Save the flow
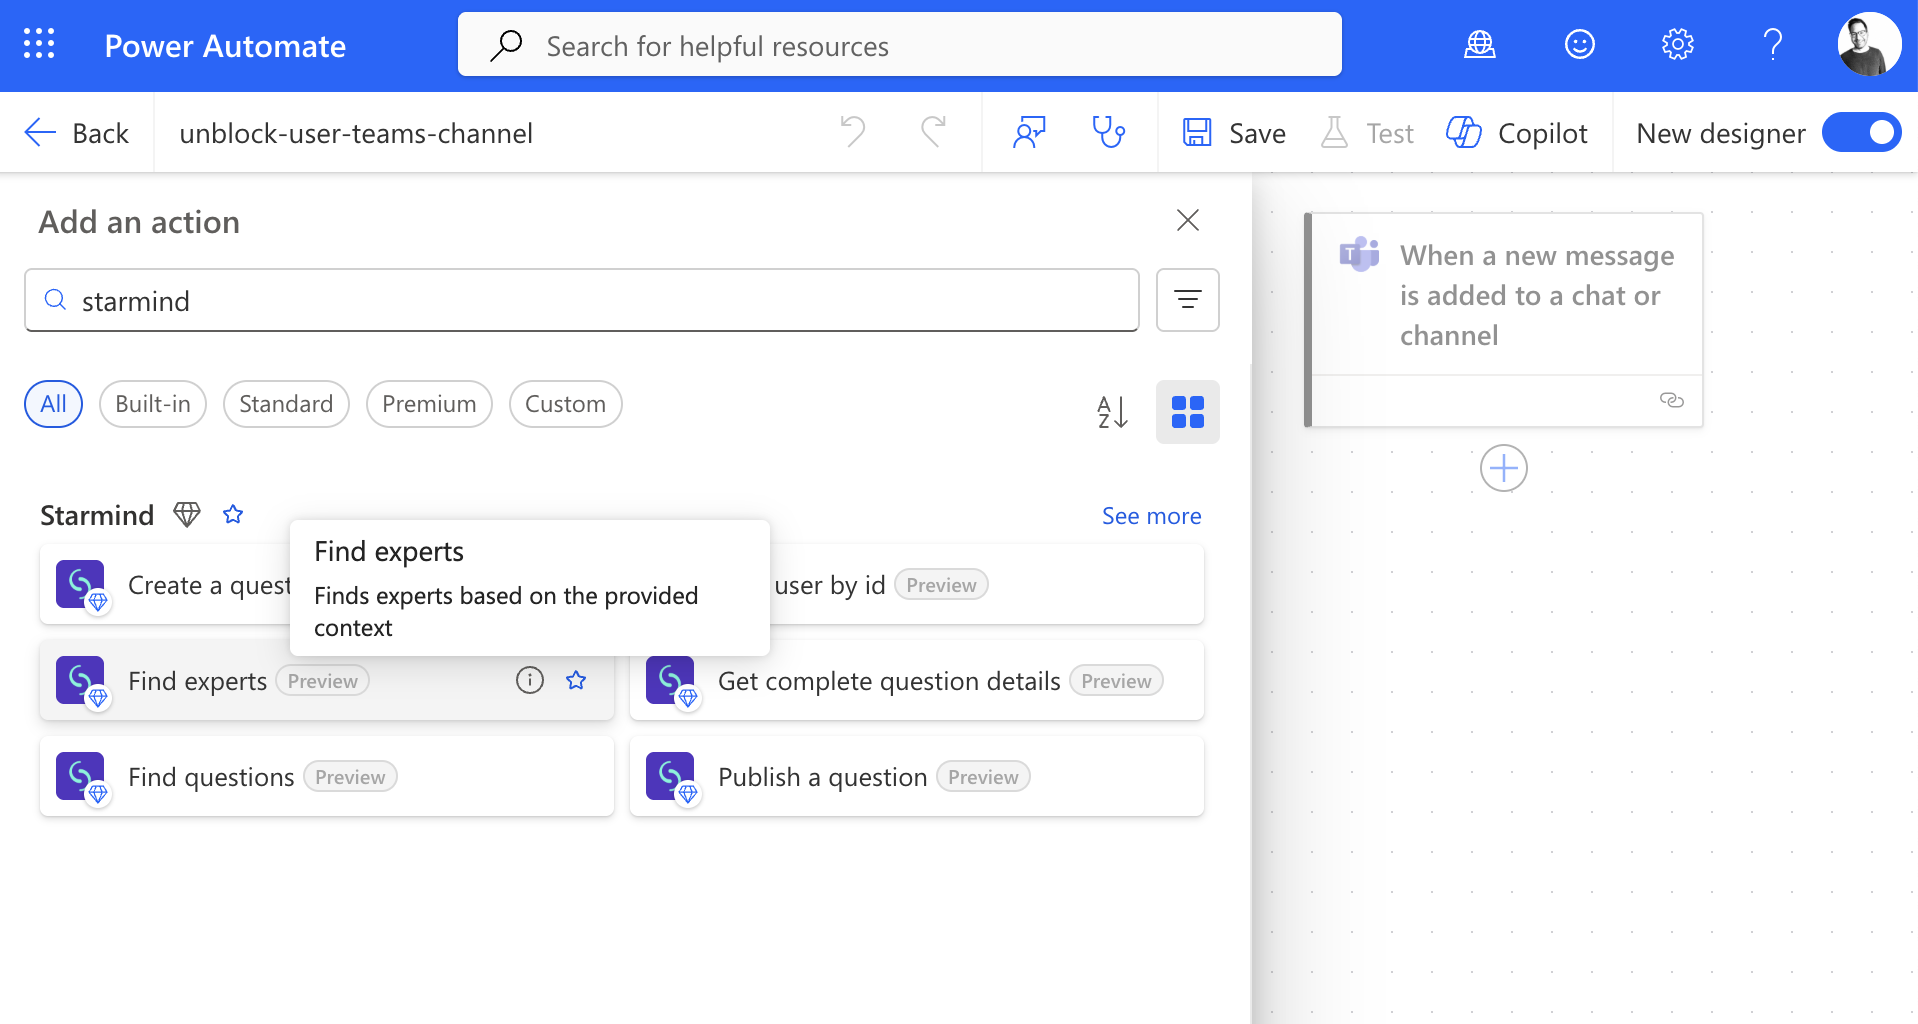 pyautogui.click(x=1234, y=133)
